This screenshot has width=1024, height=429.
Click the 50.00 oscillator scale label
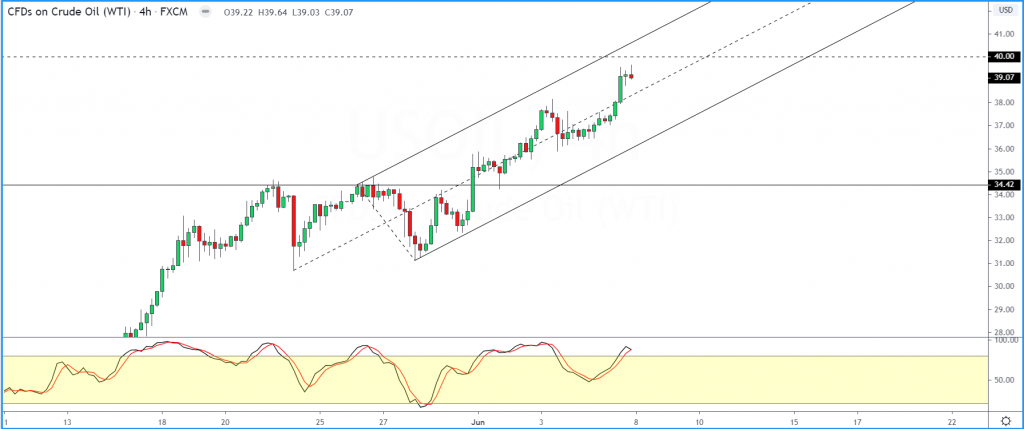point(1004,380)
